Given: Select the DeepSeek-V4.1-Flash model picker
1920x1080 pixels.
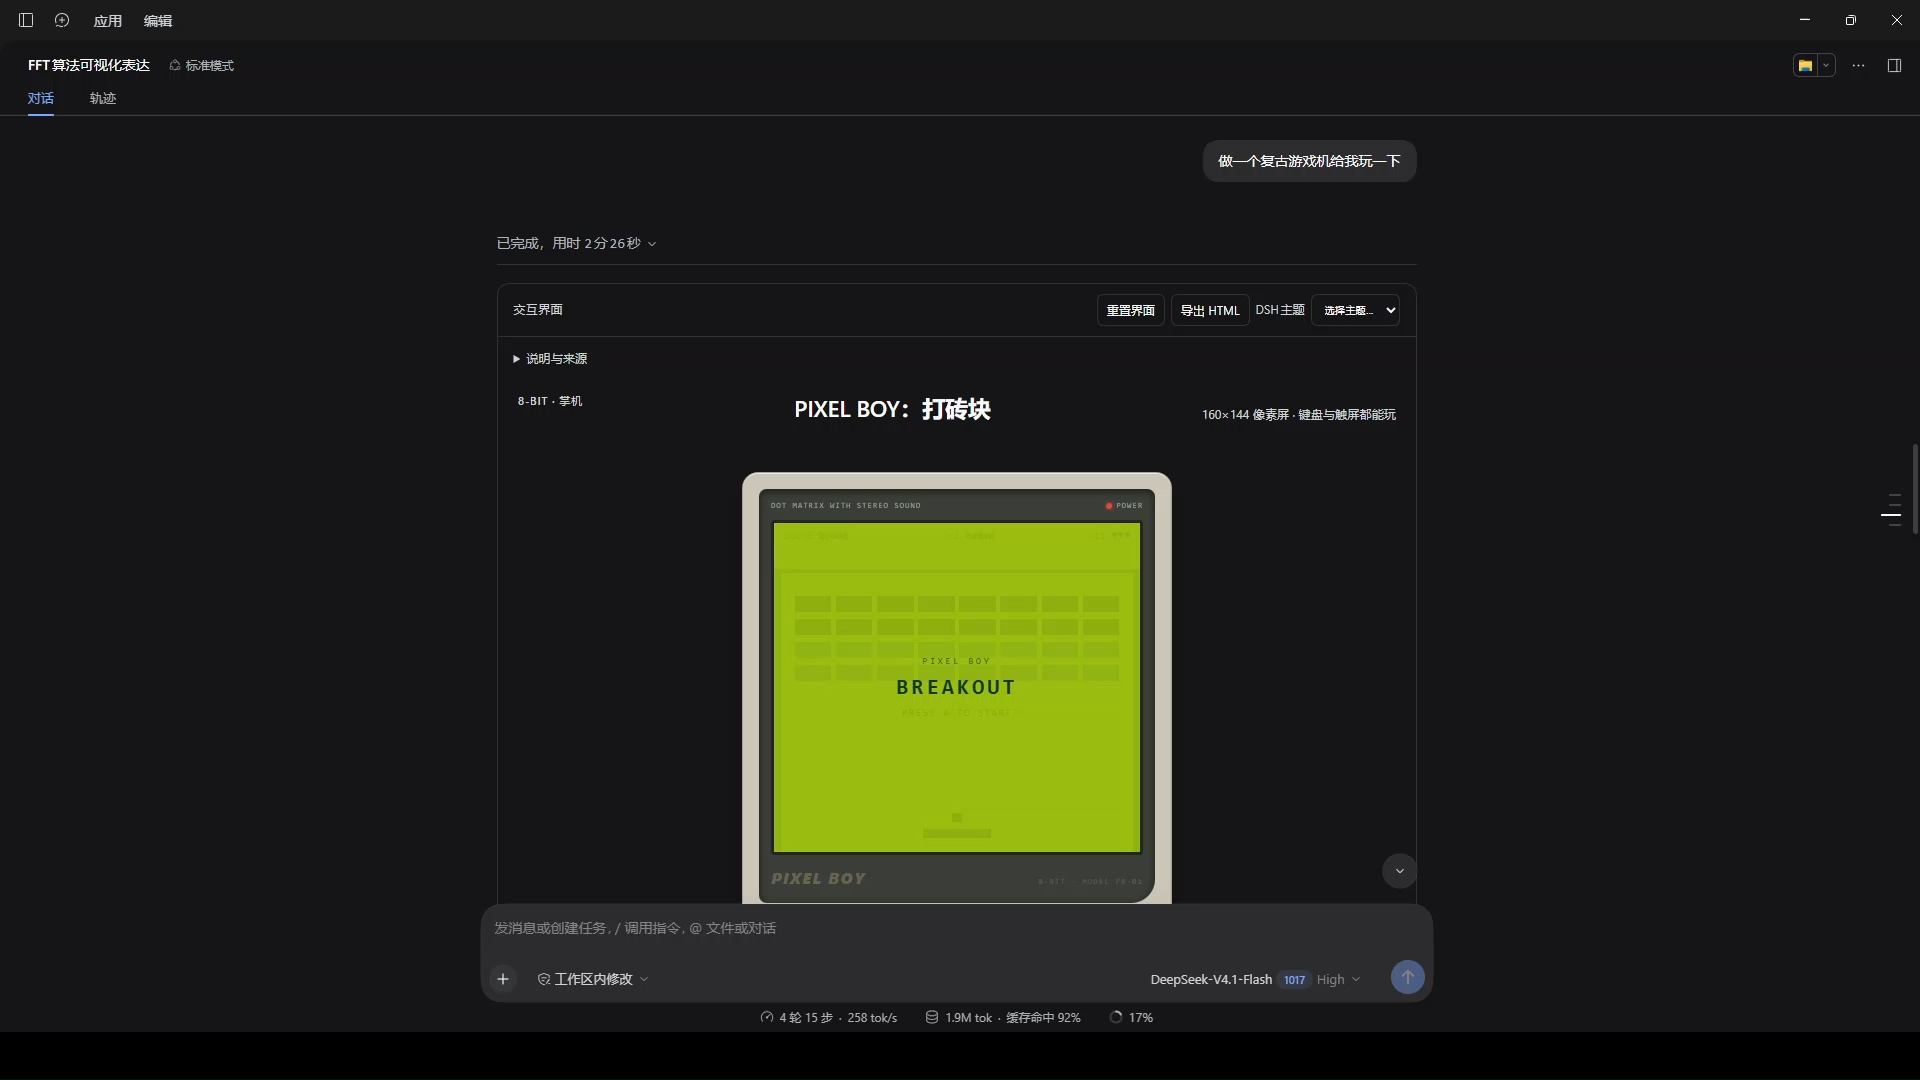Looking at the screenshot, I should point(1210,979).
